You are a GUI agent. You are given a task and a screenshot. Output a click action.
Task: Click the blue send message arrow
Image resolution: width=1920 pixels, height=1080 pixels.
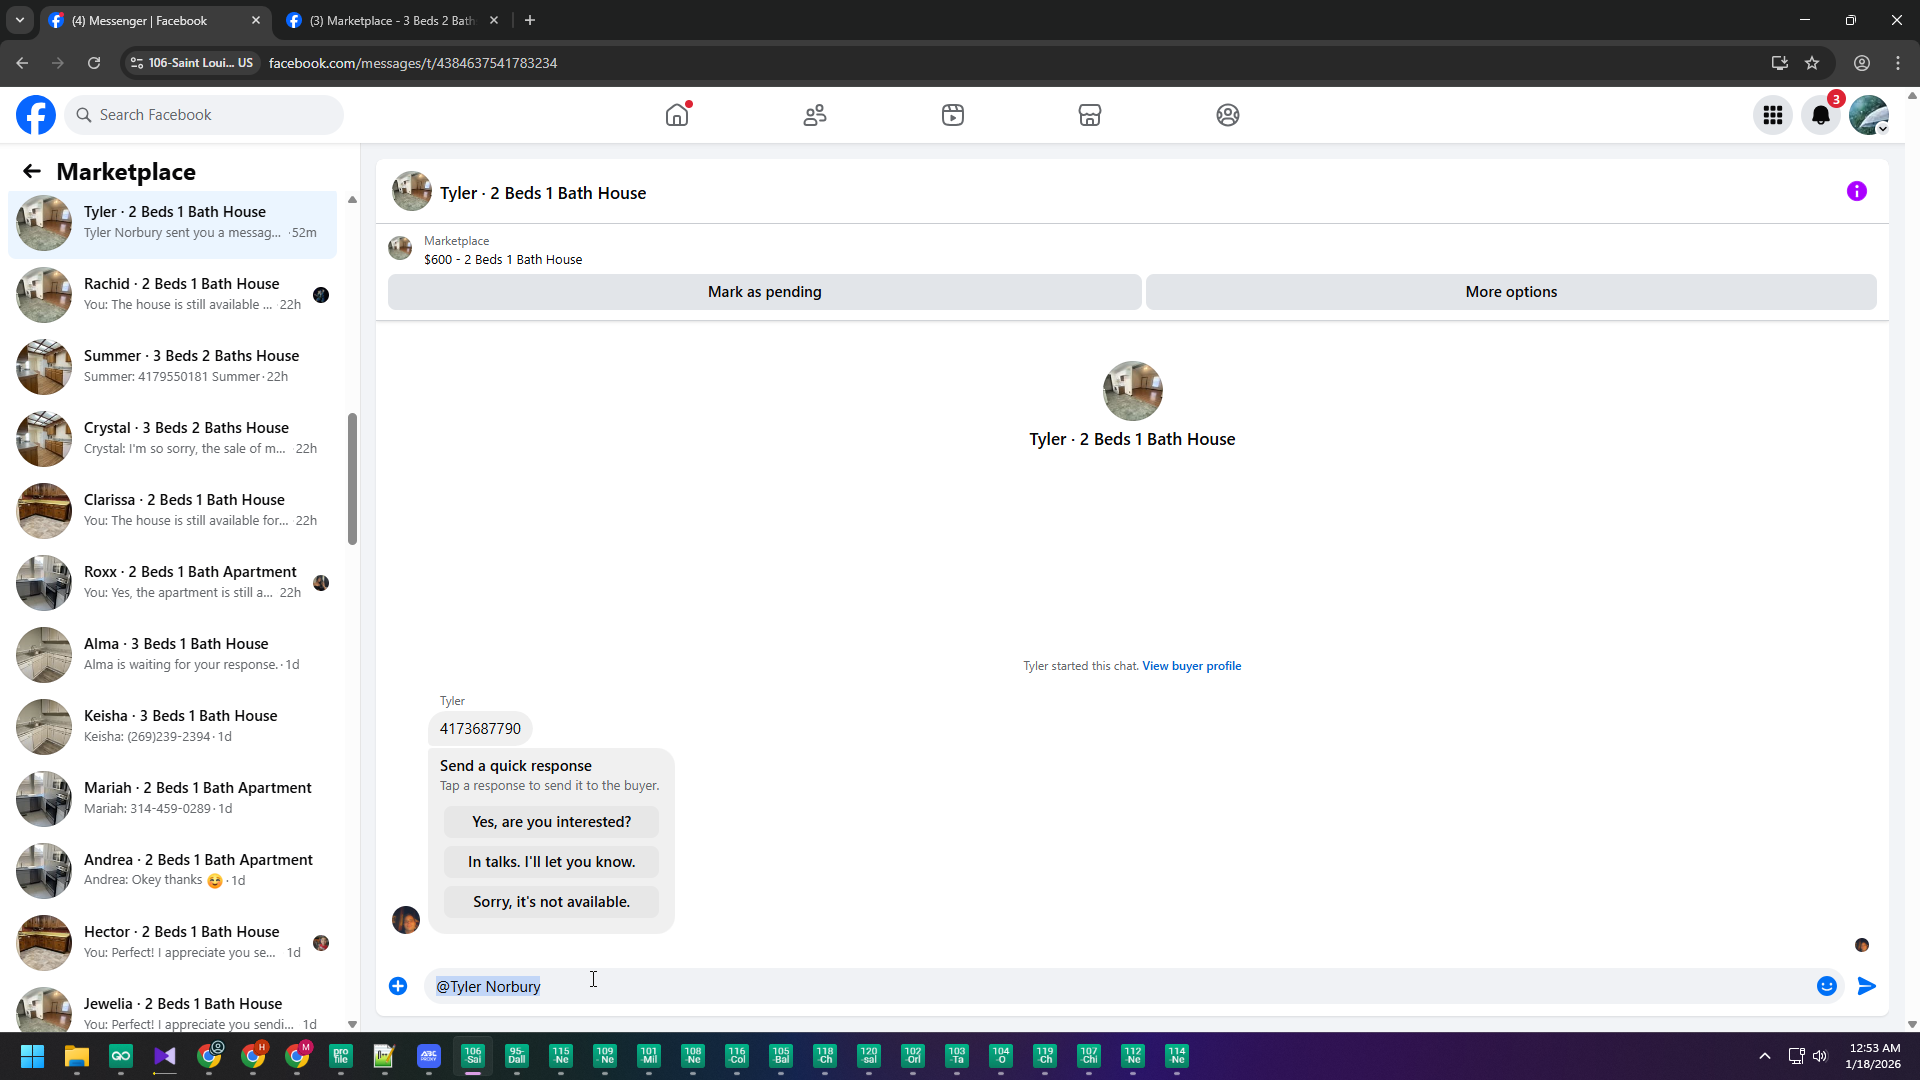[x=1867, y=986]
